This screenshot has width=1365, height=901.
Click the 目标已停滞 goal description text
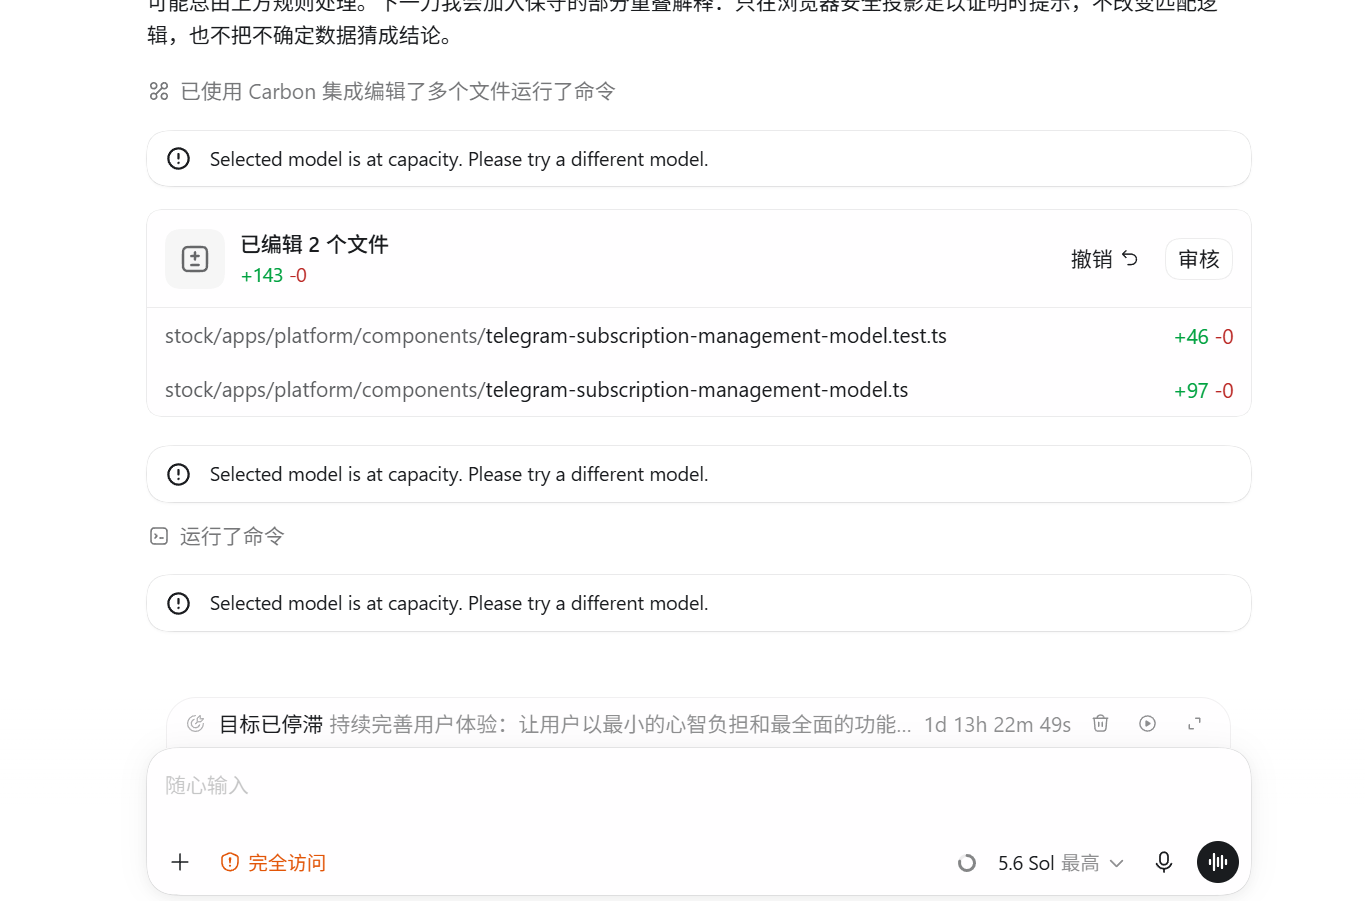(620, 724)
